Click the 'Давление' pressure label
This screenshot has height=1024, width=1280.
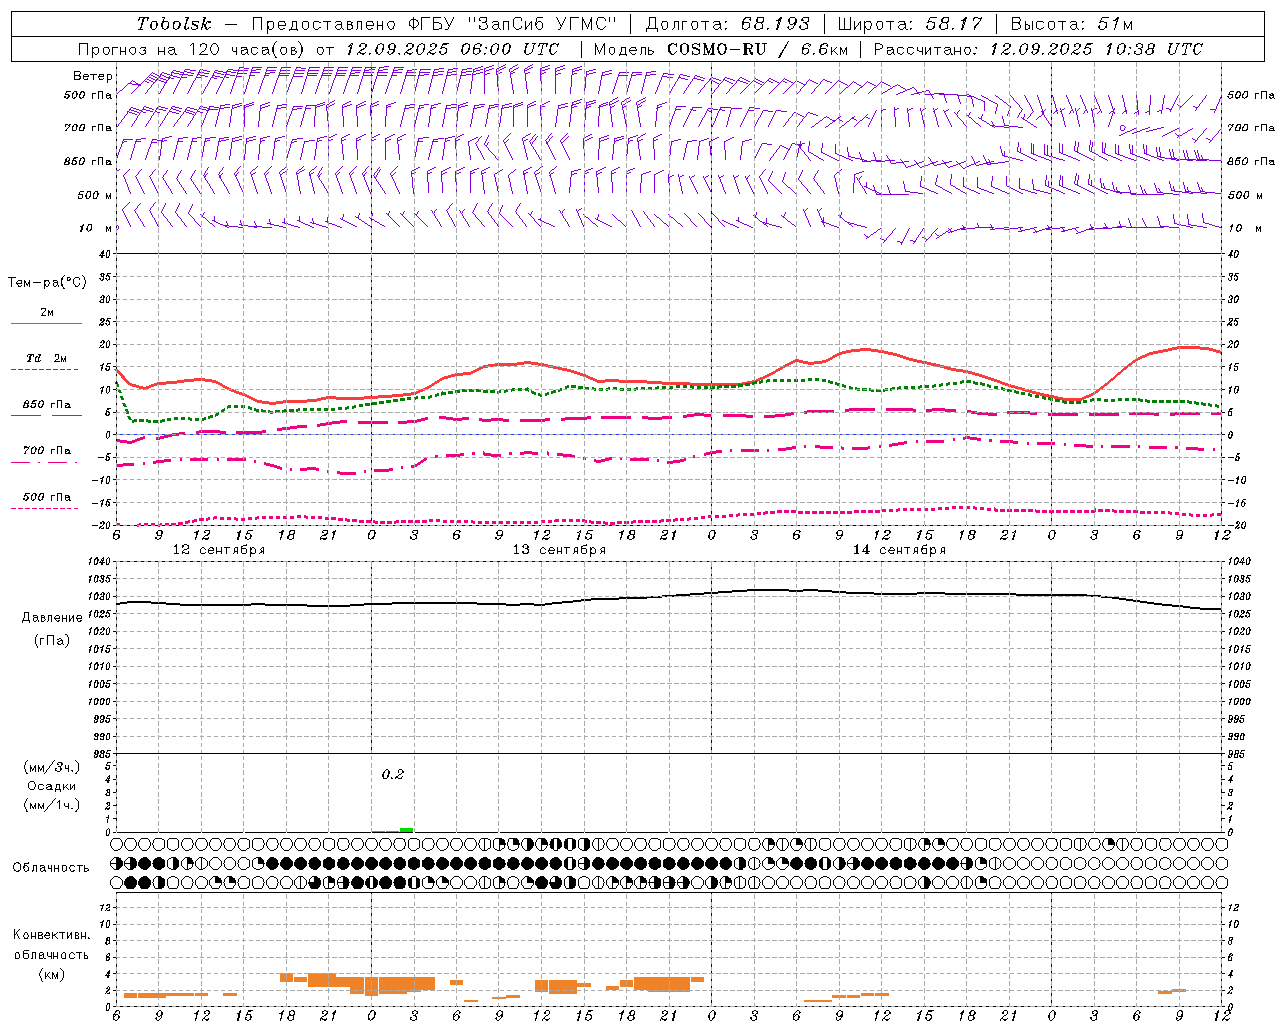pos(52,618)
